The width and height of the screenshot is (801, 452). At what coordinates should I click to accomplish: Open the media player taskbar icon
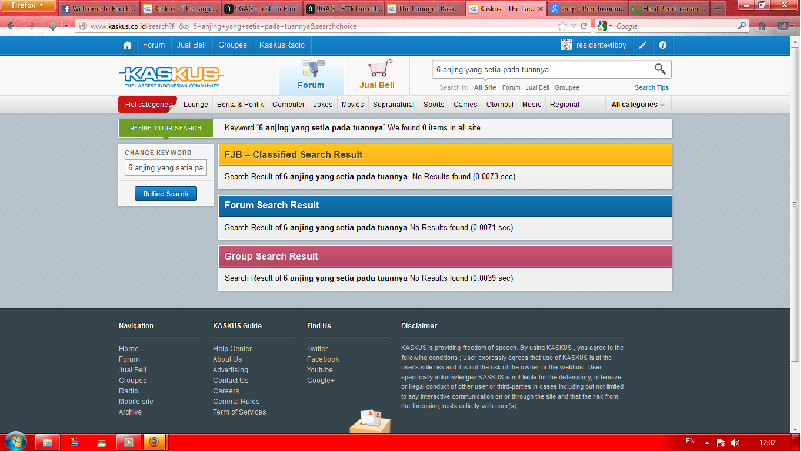pyautogui.click(x=128, y=442)
